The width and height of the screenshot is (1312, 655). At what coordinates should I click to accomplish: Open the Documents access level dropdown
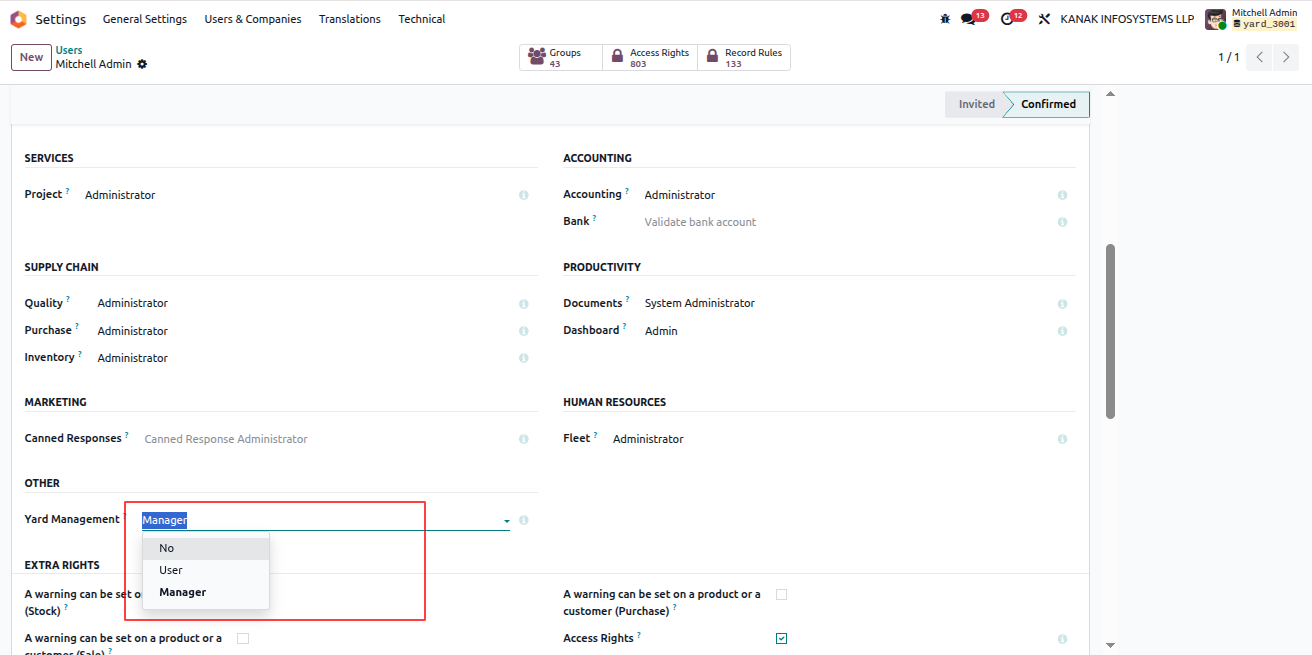pos(846,303)
